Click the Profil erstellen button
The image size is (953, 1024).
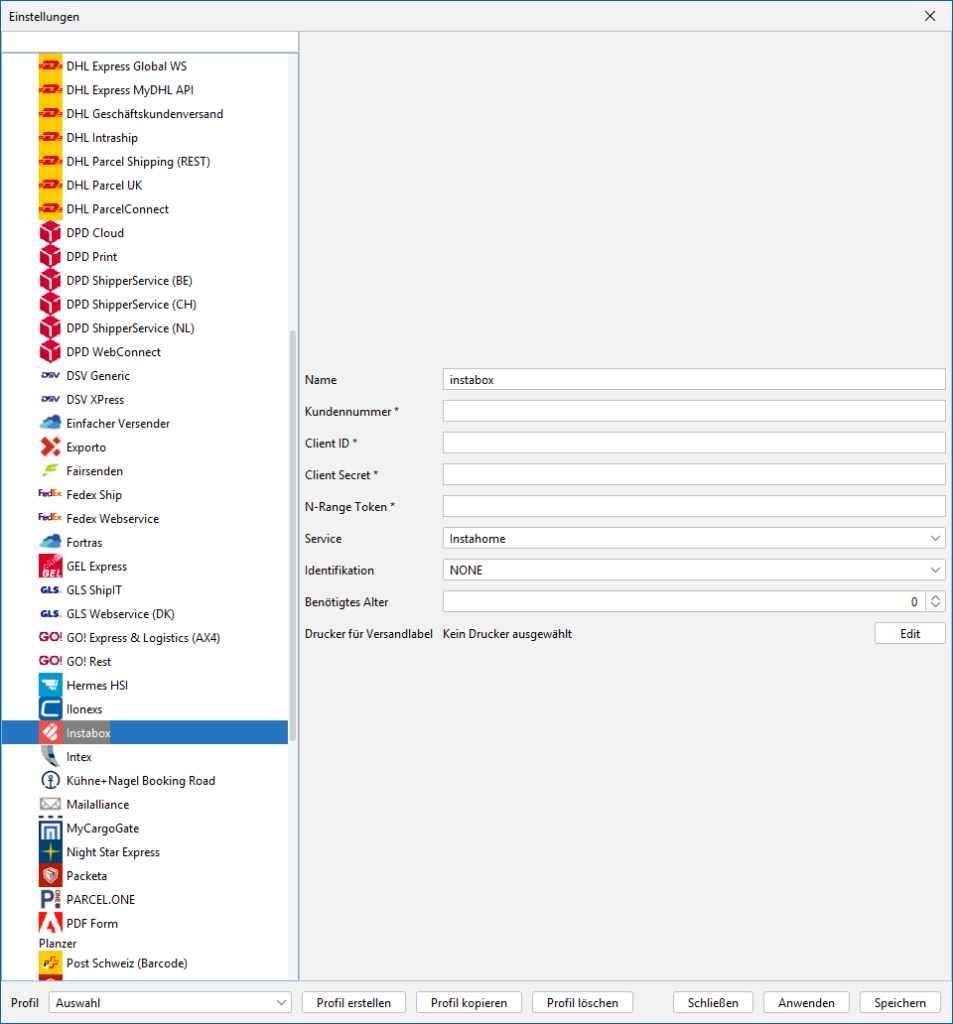tap(353, 1002)
